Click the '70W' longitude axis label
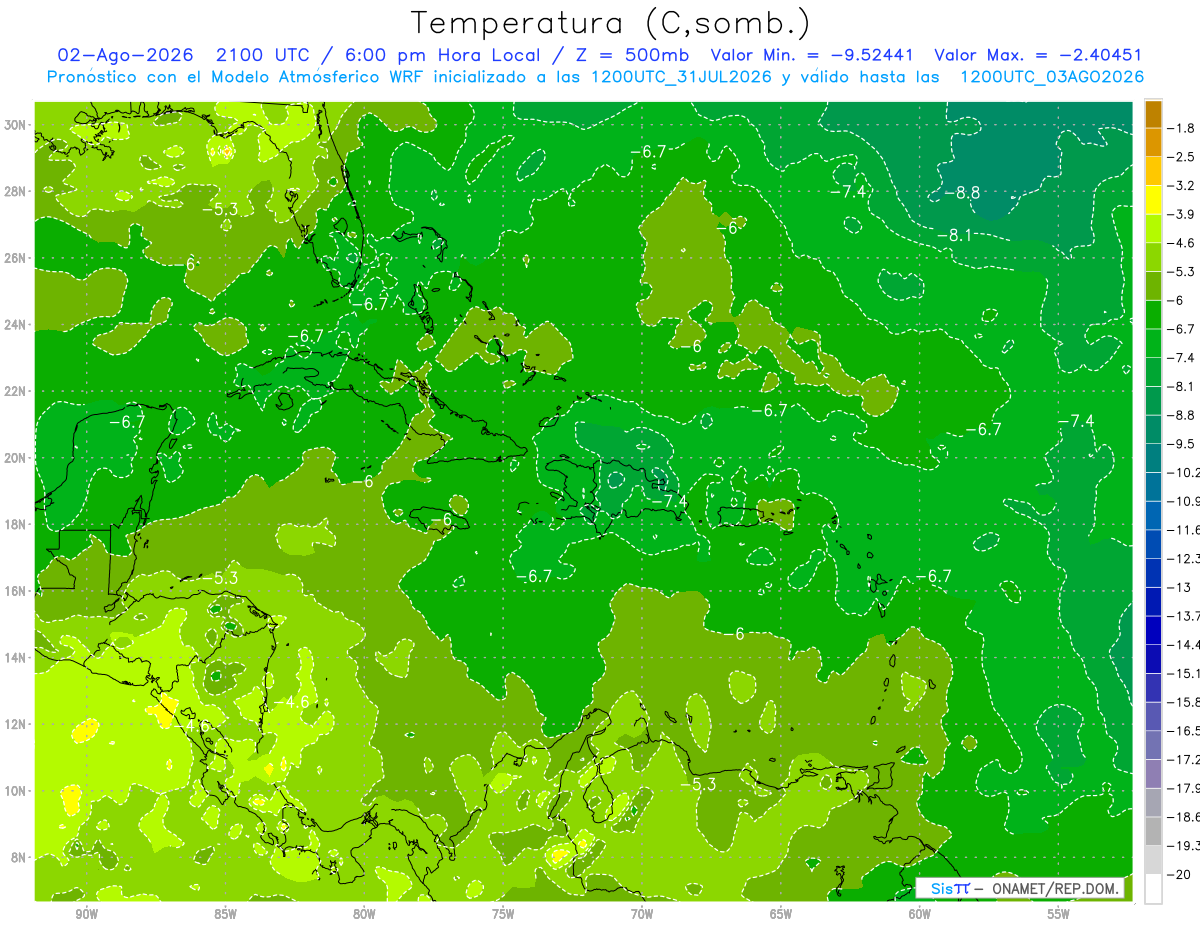Viewport: 1200px width, 927px height. pyautogui.click(x=642, y=914)
